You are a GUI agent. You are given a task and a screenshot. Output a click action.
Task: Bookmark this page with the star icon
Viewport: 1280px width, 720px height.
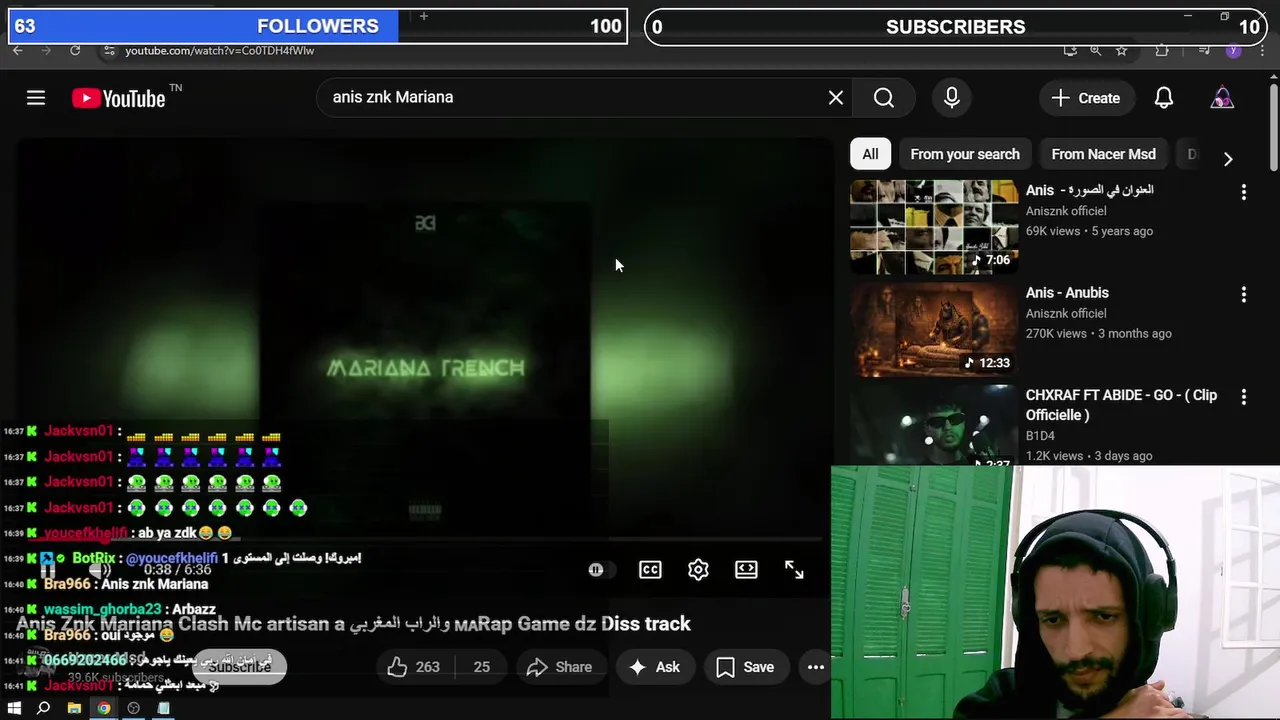[x=1122, y=50]
